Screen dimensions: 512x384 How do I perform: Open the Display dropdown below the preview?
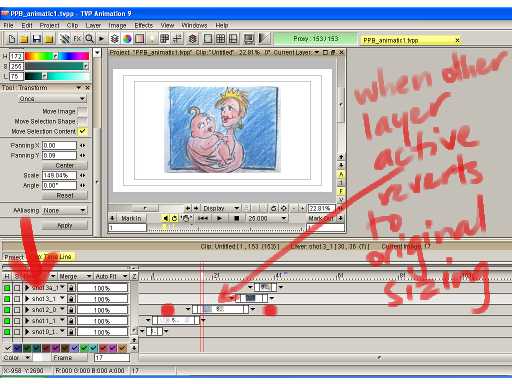(x=220, y=208)
